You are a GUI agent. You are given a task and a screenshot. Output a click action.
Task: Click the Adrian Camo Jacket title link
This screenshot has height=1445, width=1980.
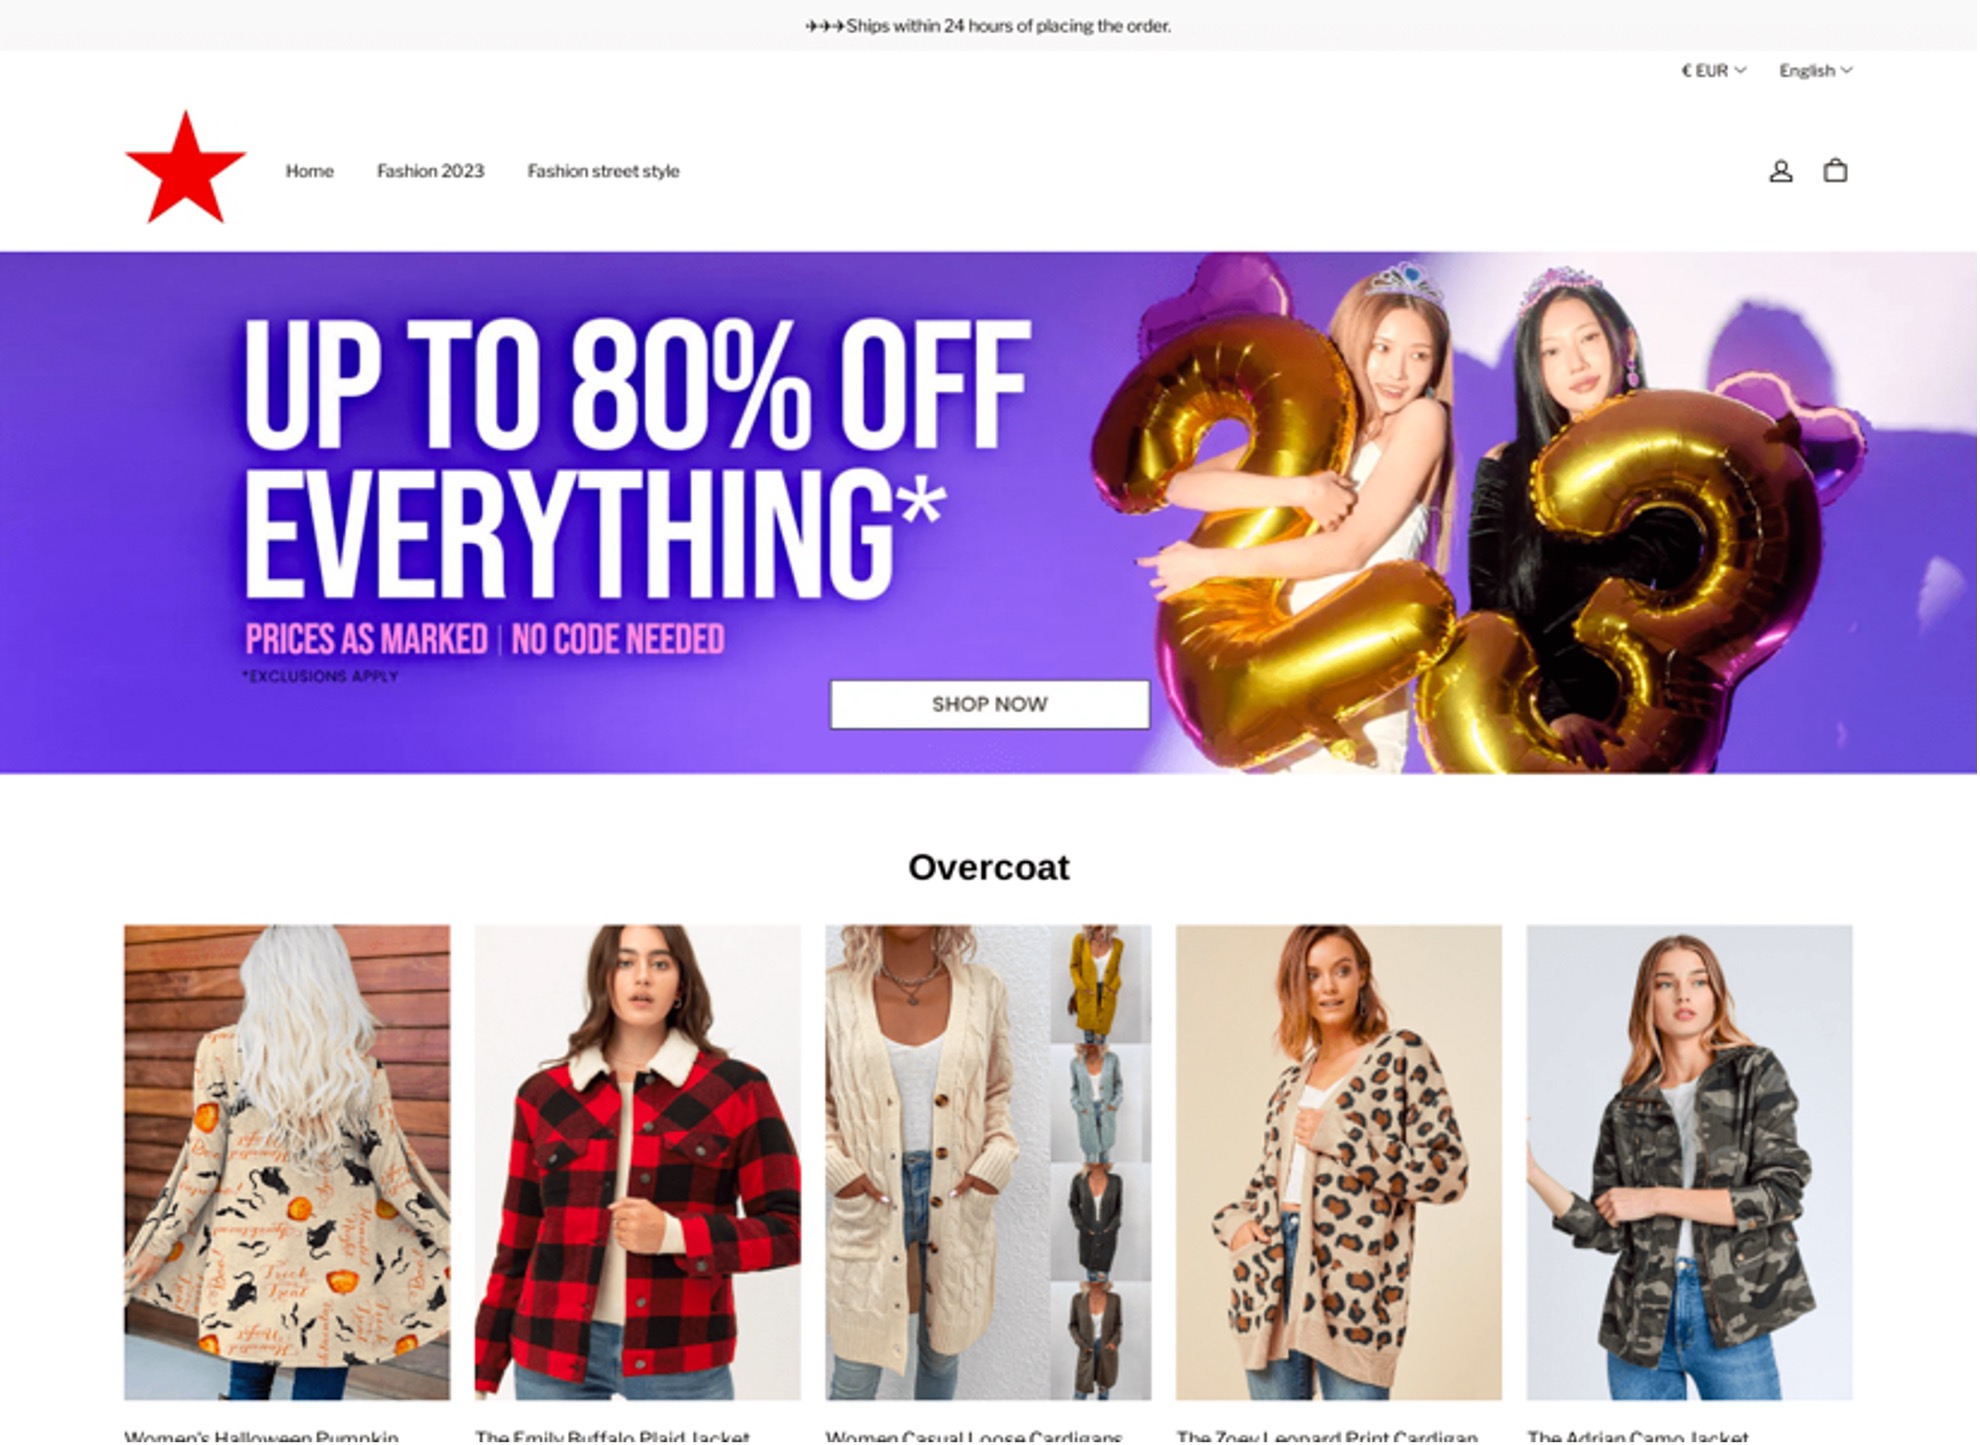pos(1640,1437)
